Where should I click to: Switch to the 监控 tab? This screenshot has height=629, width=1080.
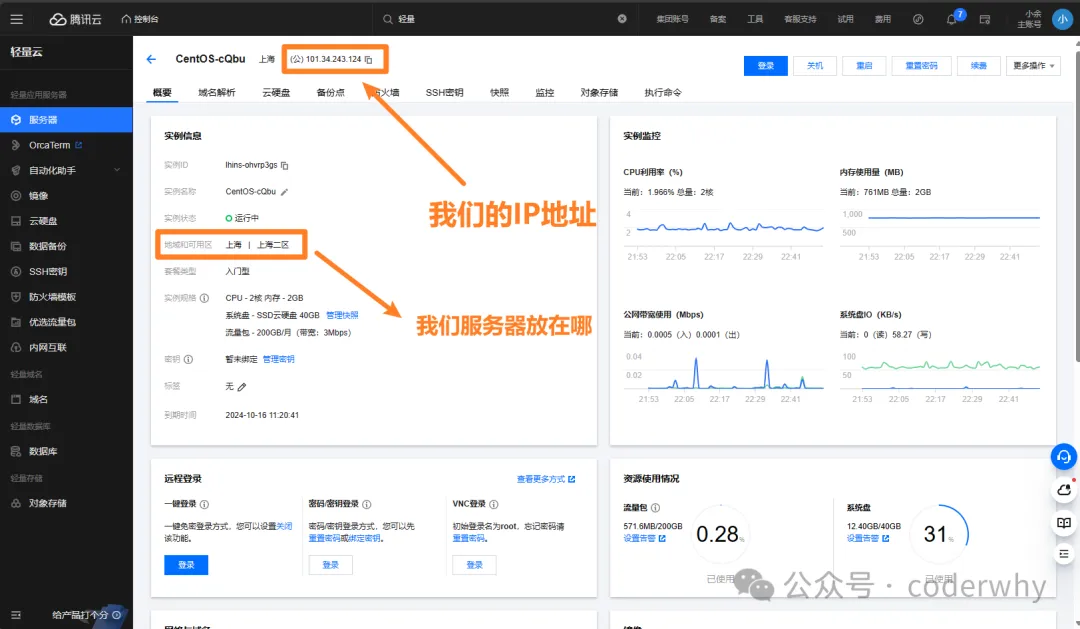pyautogui.click(x=545, y=92)
